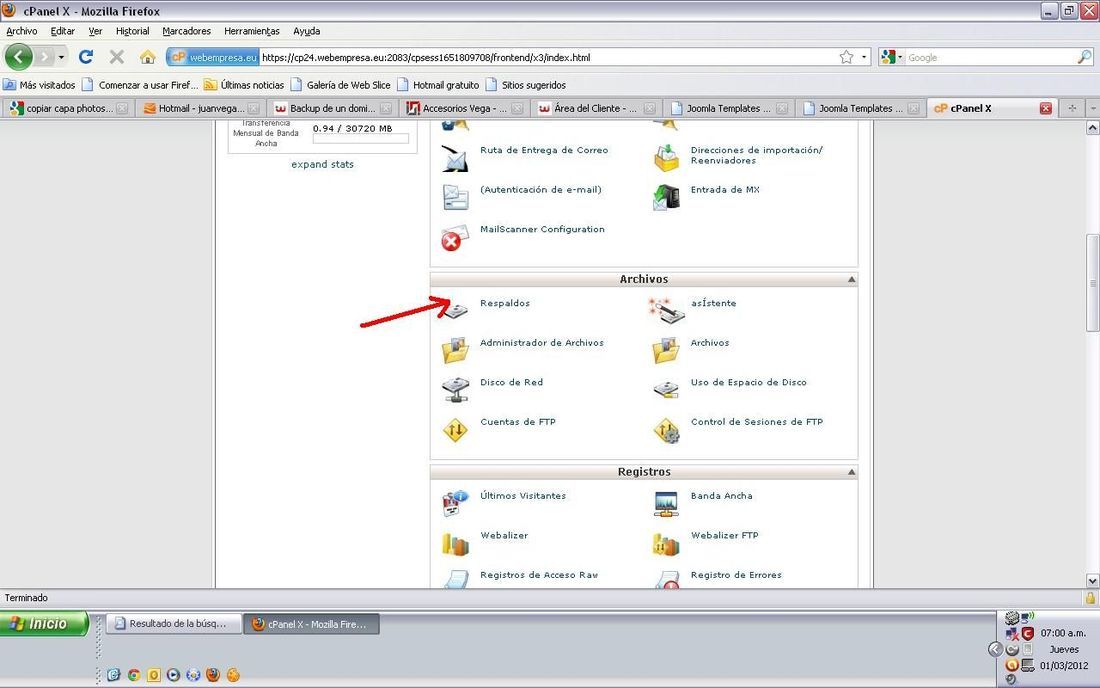Click the expand stats link
1100x688 pixels.
tap(323, 164)
